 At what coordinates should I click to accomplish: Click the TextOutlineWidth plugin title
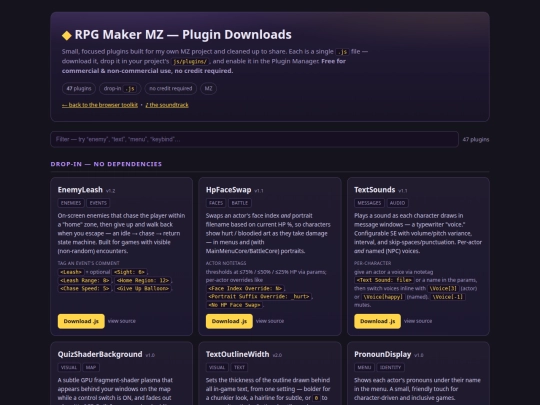pyautogui.click(x=238, y=354)
